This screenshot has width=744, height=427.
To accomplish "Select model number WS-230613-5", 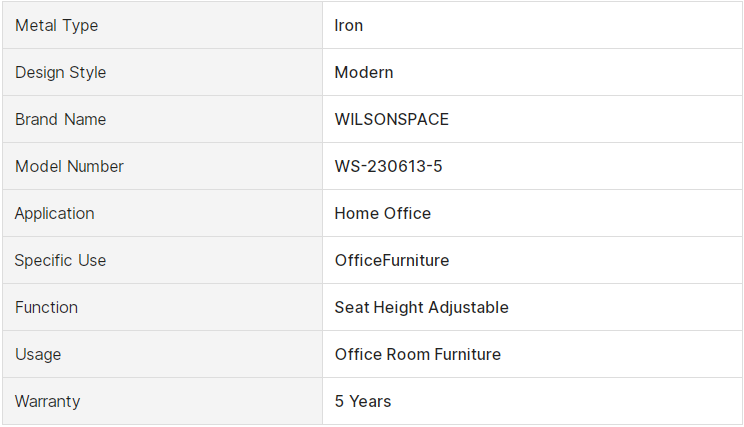I will 388,166.
